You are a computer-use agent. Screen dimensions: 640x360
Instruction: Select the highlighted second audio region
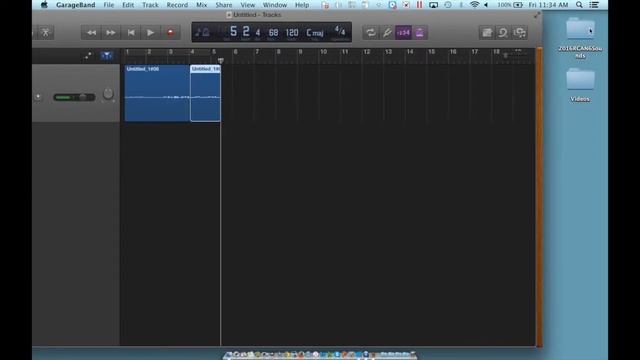205,93
